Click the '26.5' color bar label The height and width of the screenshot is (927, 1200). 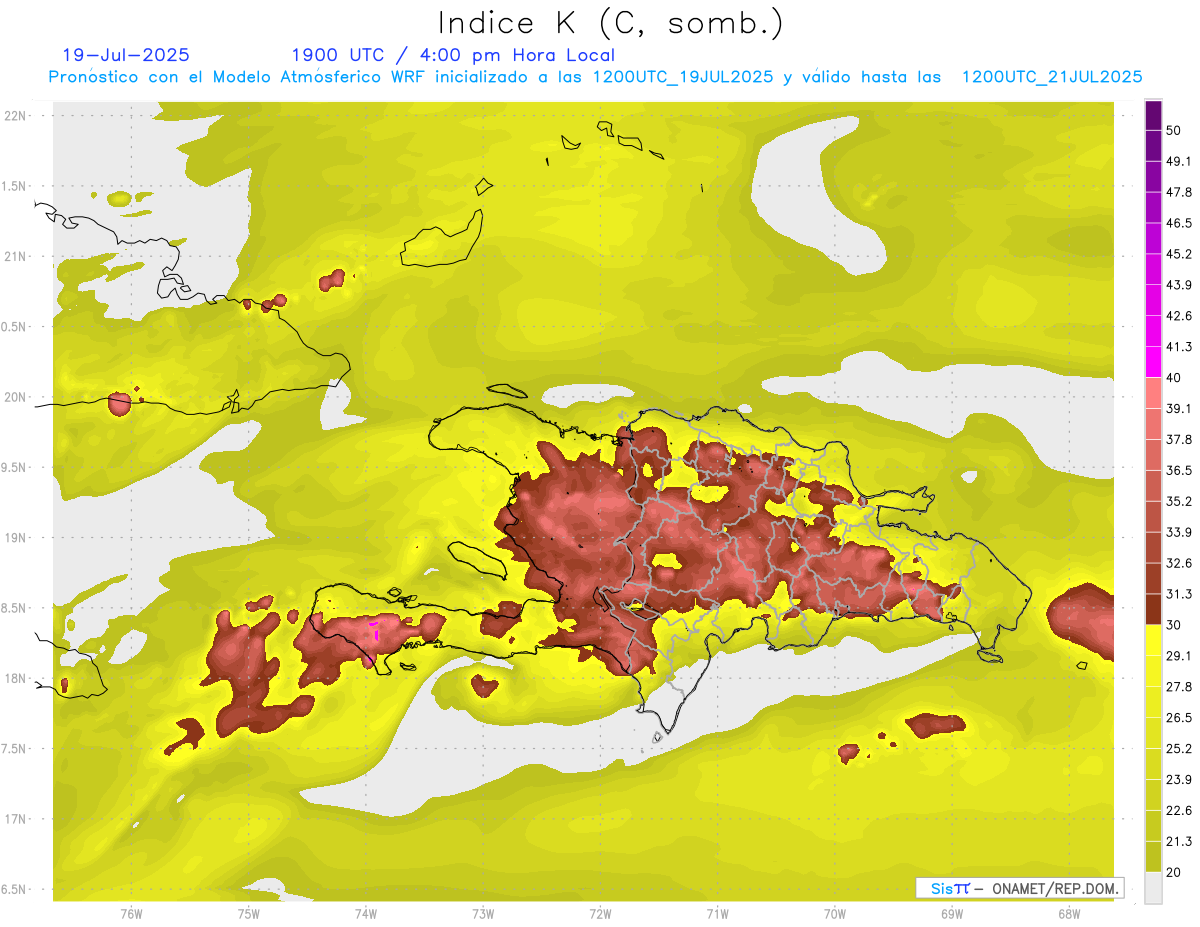pyautogui.click(x=1179, y=718)
